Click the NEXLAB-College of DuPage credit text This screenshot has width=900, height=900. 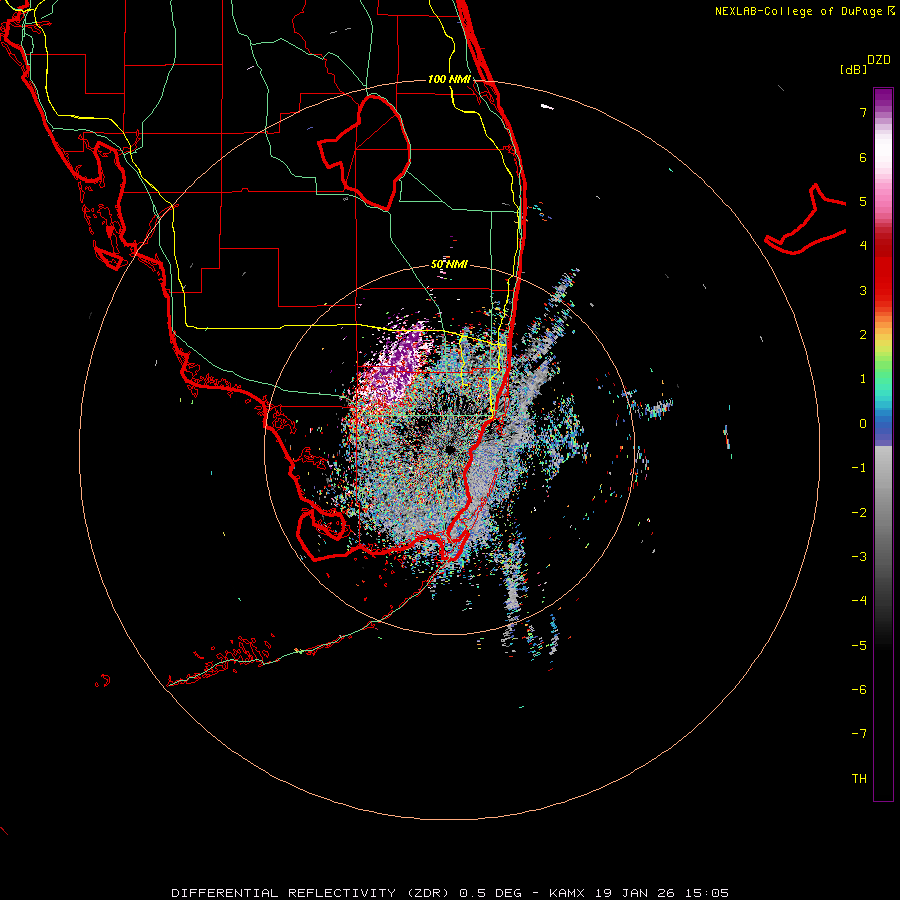point(800,11)
